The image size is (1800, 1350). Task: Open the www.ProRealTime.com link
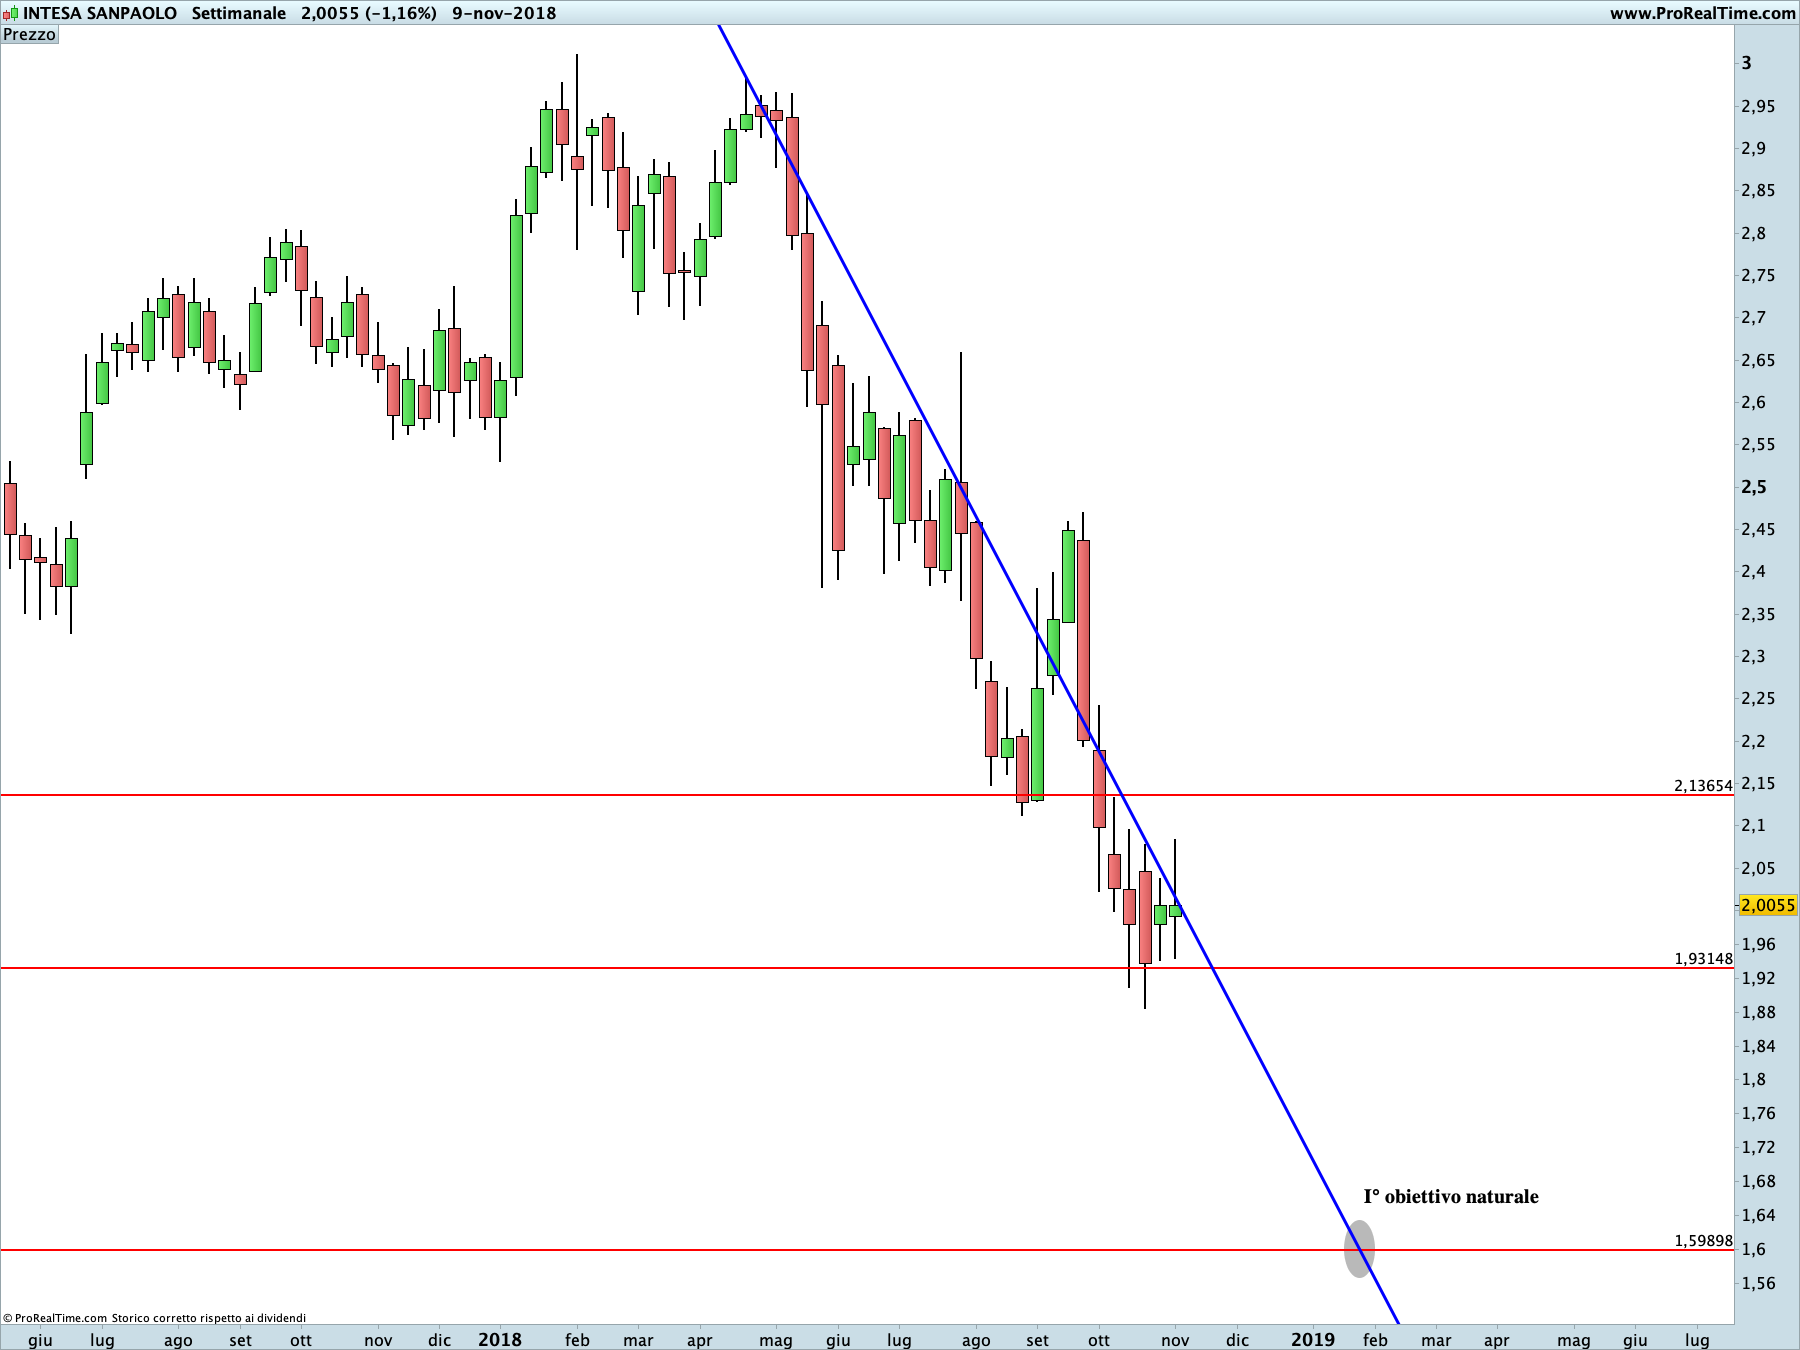point(1702,13)
